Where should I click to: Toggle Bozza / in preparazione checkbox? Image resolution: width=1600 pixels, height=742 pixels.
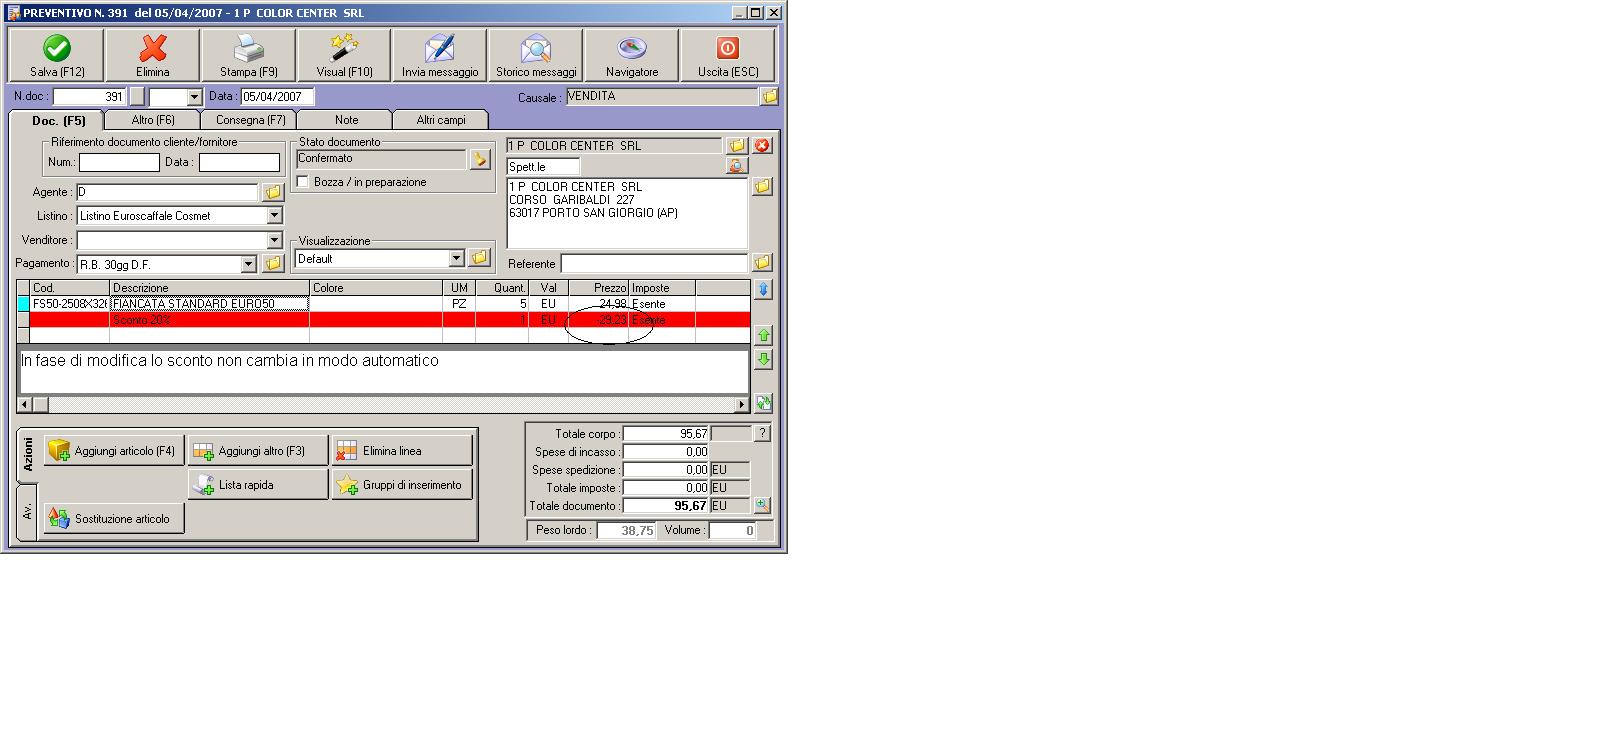303,182
